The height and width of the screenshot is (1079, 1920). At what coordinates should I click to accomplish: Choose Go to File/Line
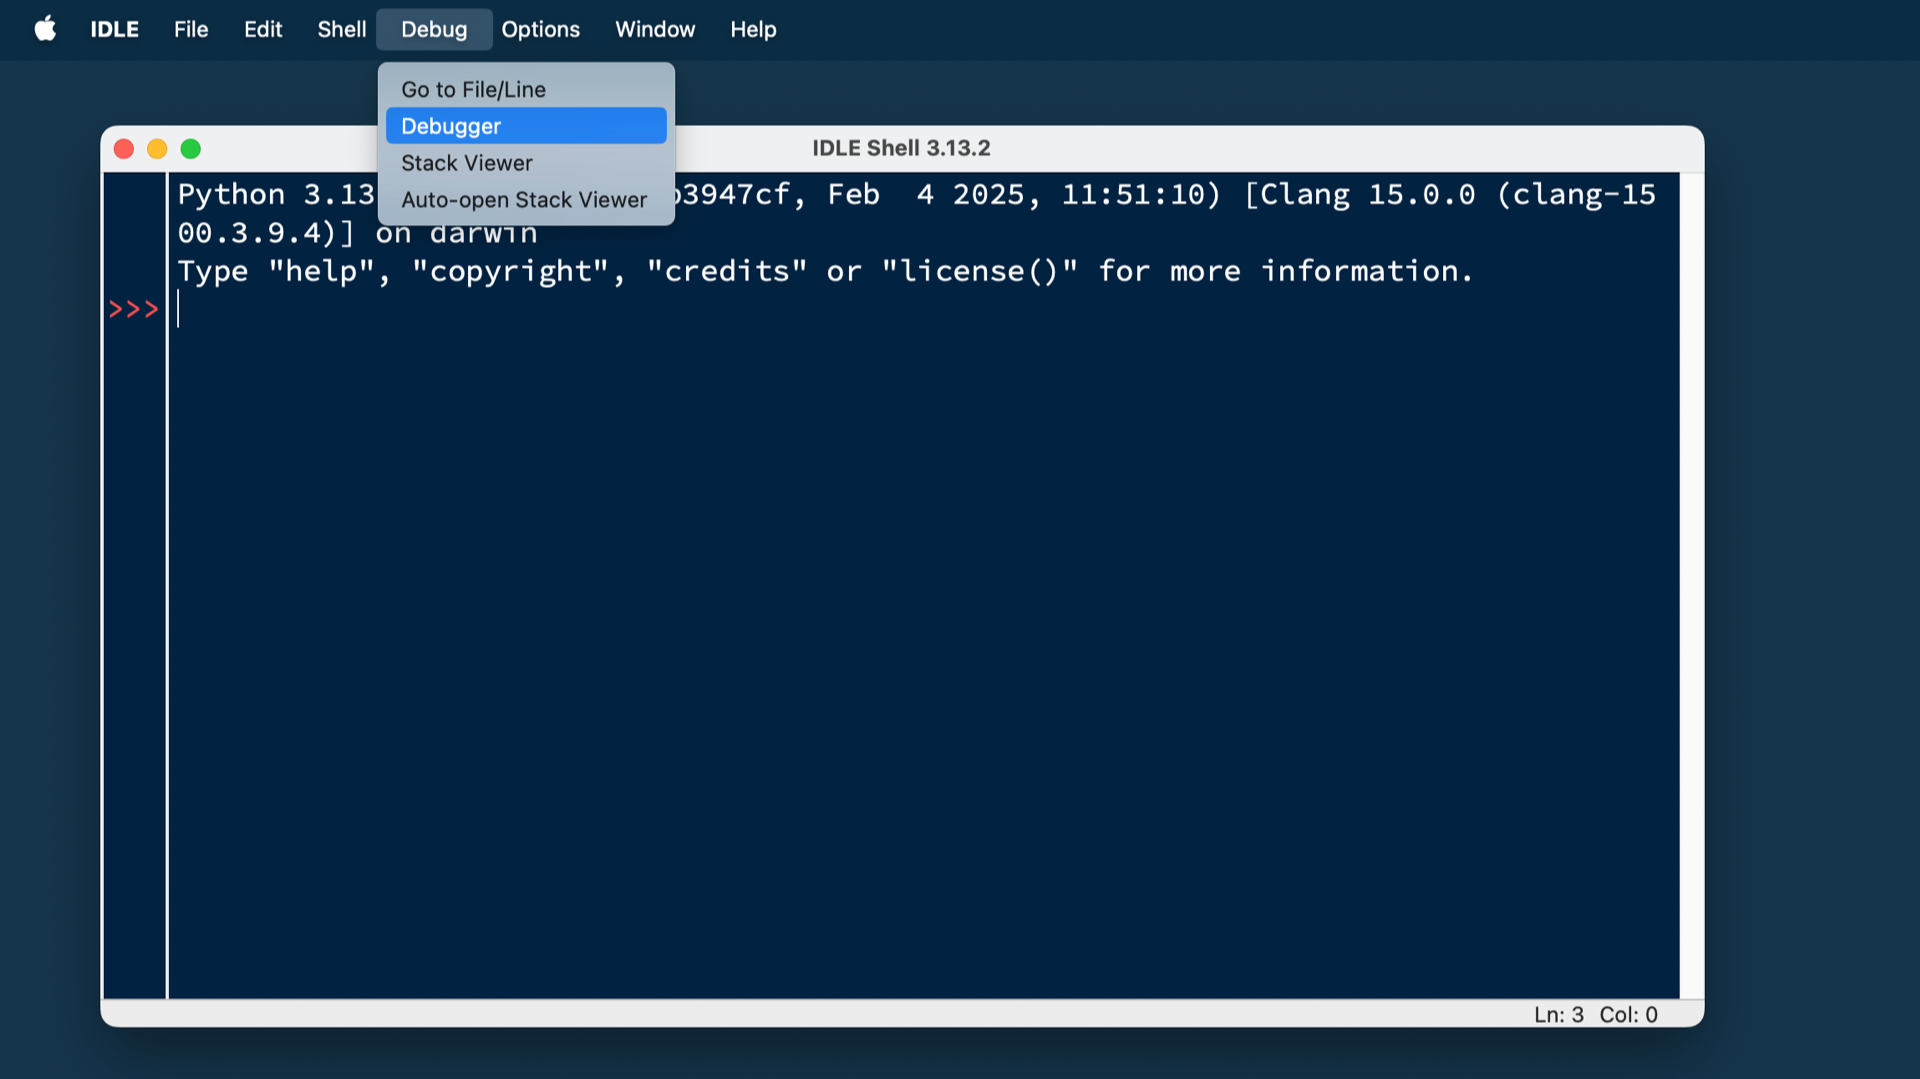coord(472,89)
